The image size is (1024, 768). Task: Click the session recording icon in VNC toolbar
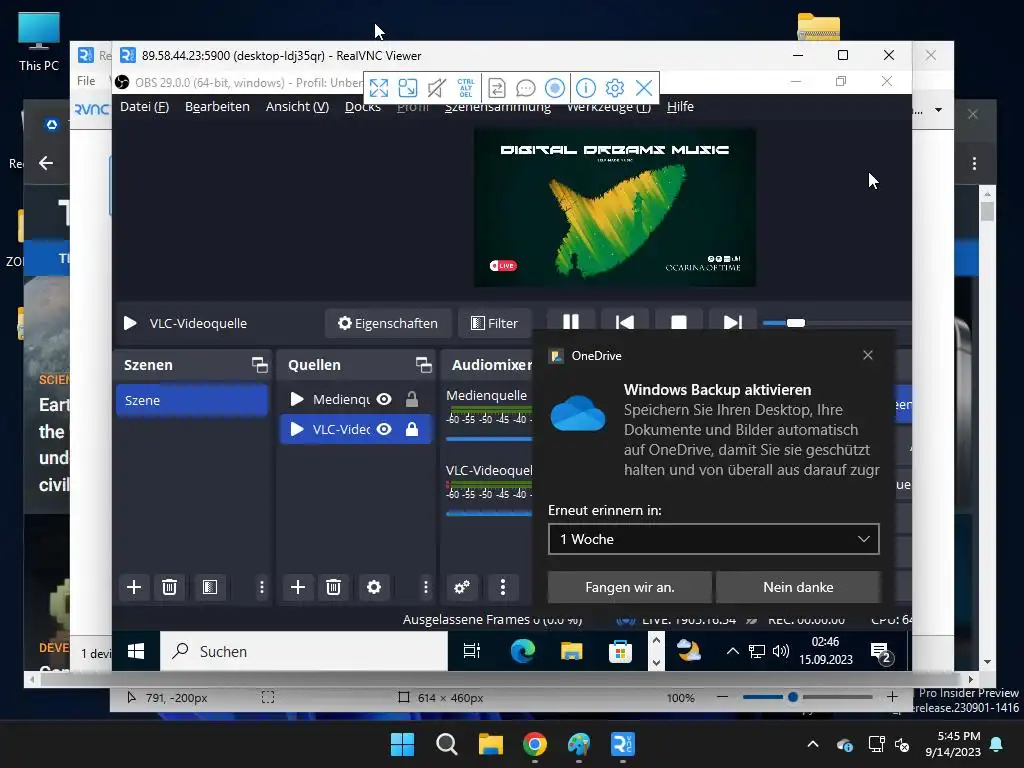(x=554, y=88)
